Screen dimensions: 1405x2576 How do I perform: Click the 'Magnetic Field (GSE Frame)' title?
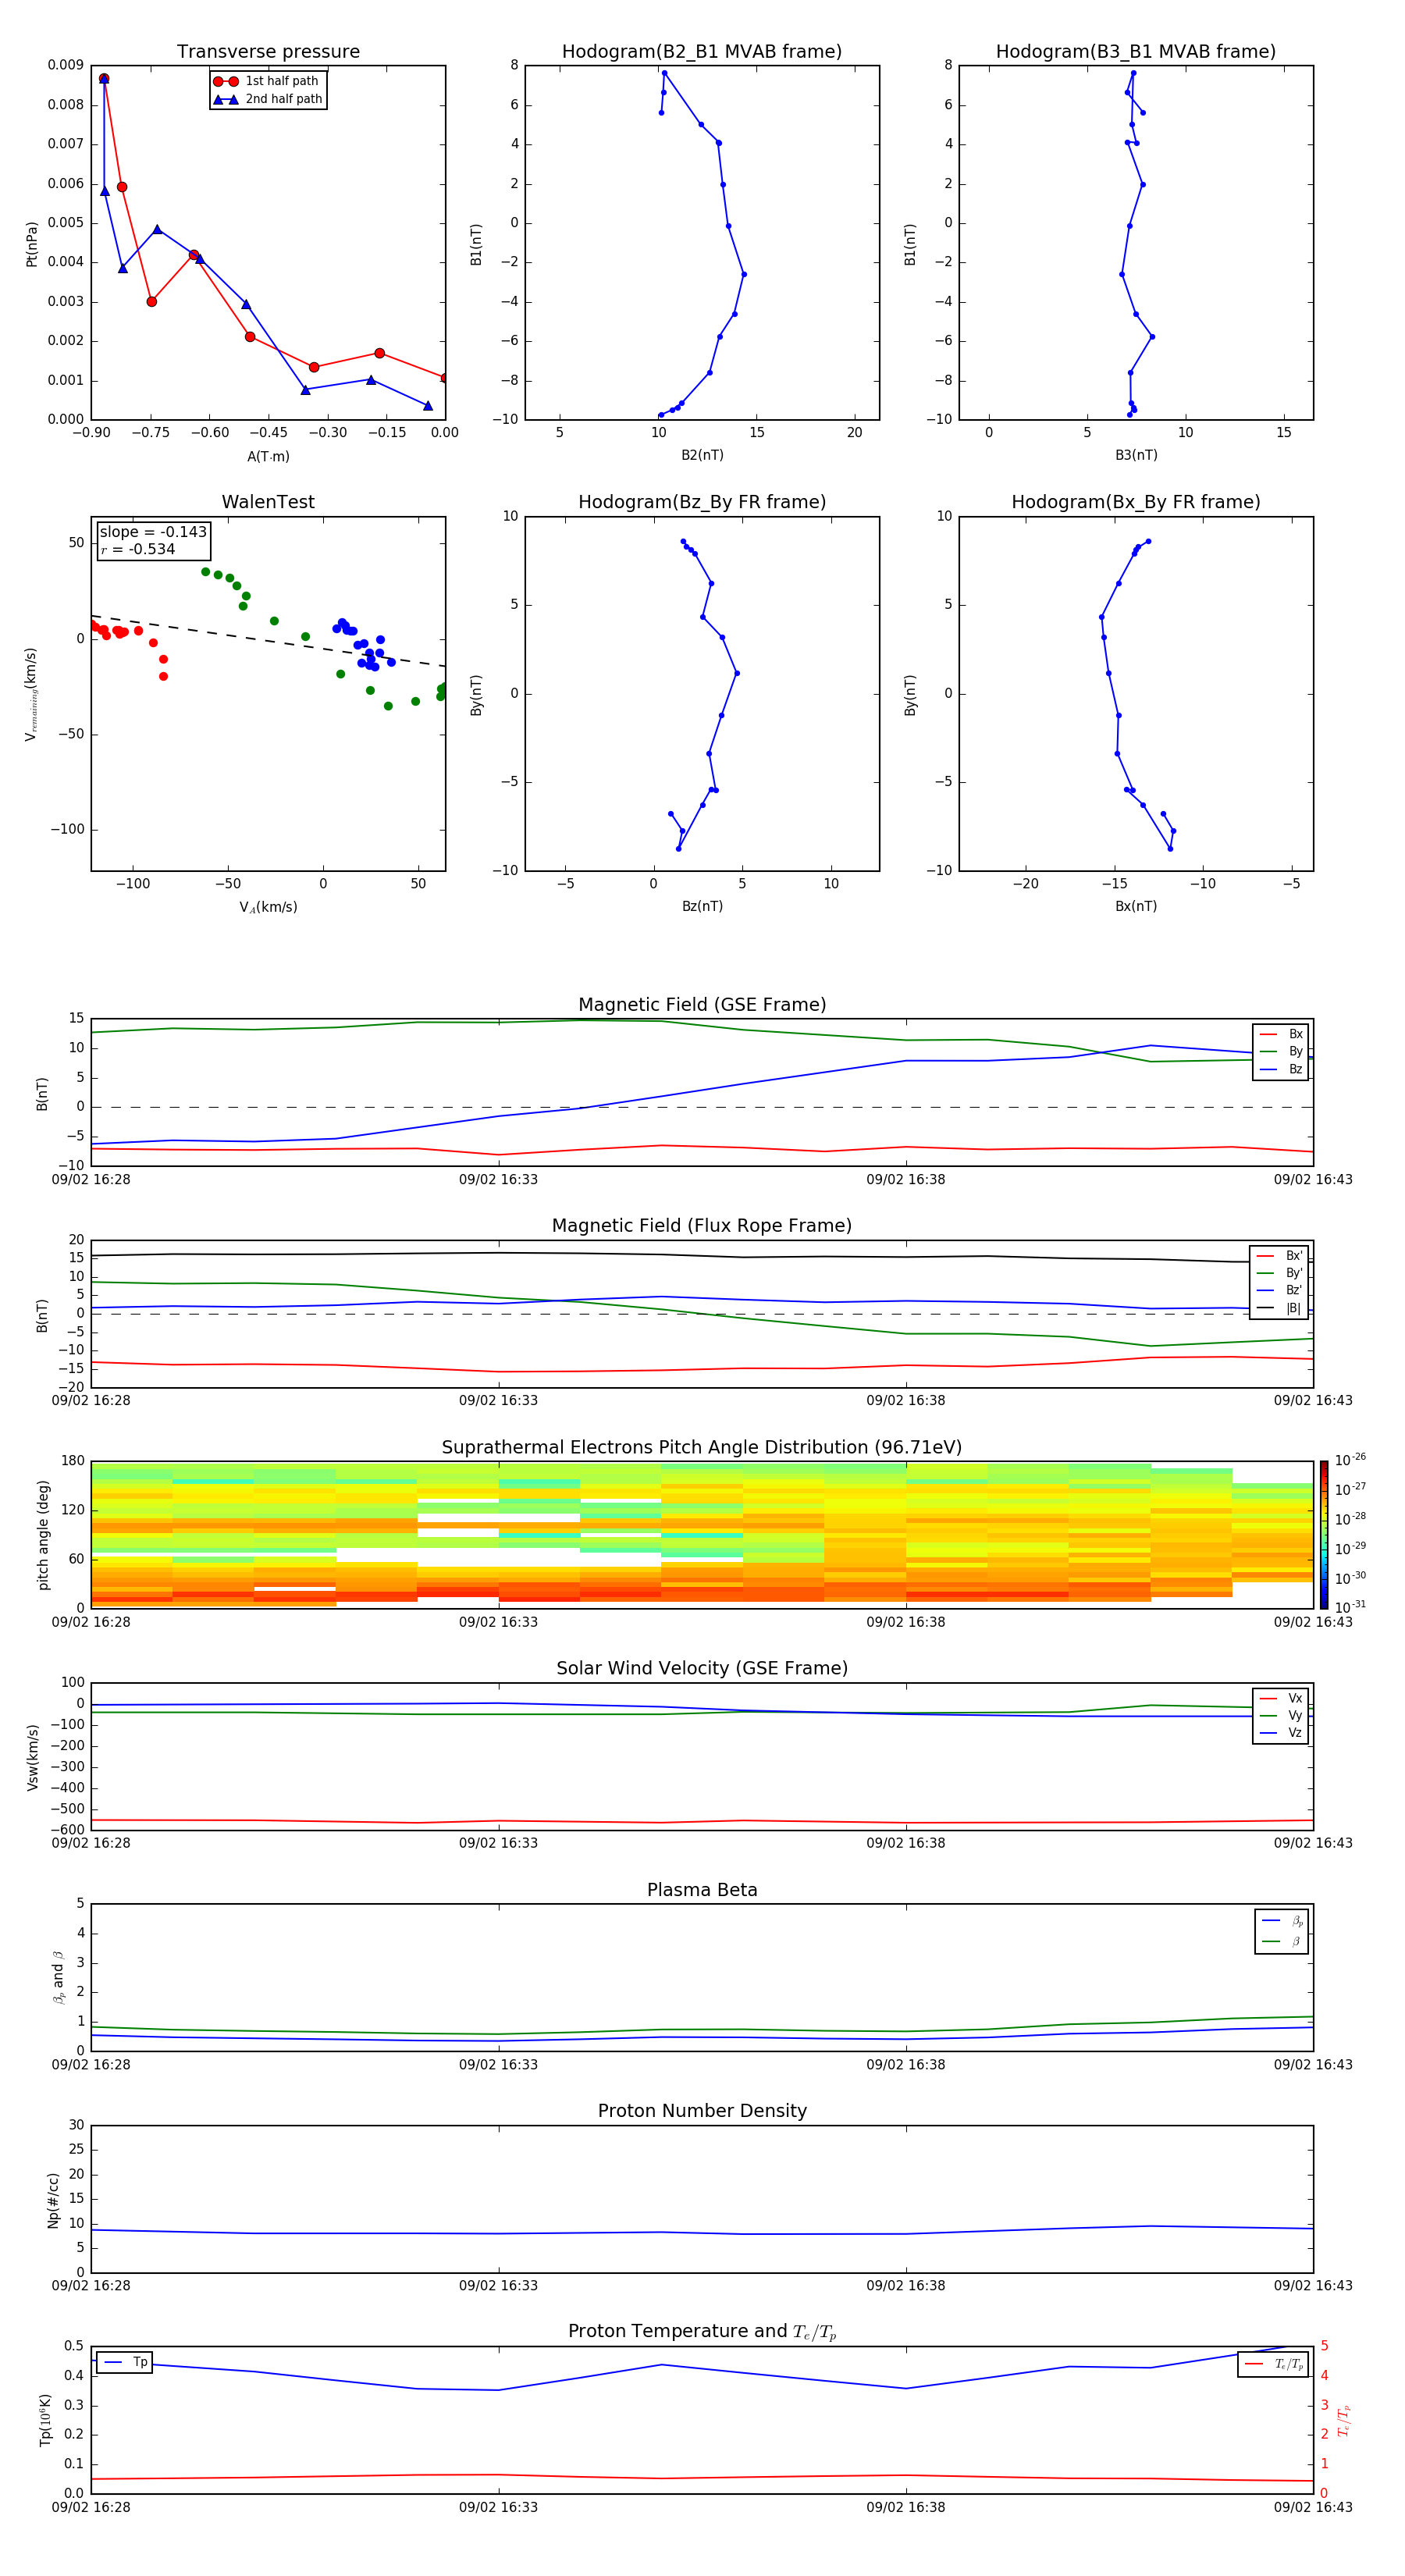click(x=702, y=1005)
